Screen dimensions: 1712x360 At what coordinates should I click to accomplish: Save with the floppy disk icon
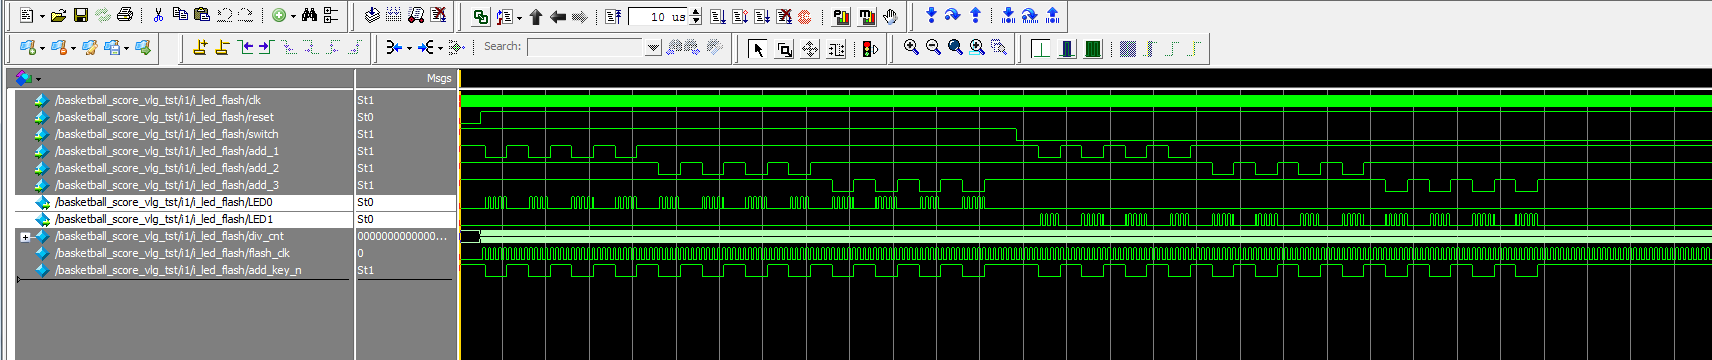tap(81, 16)
